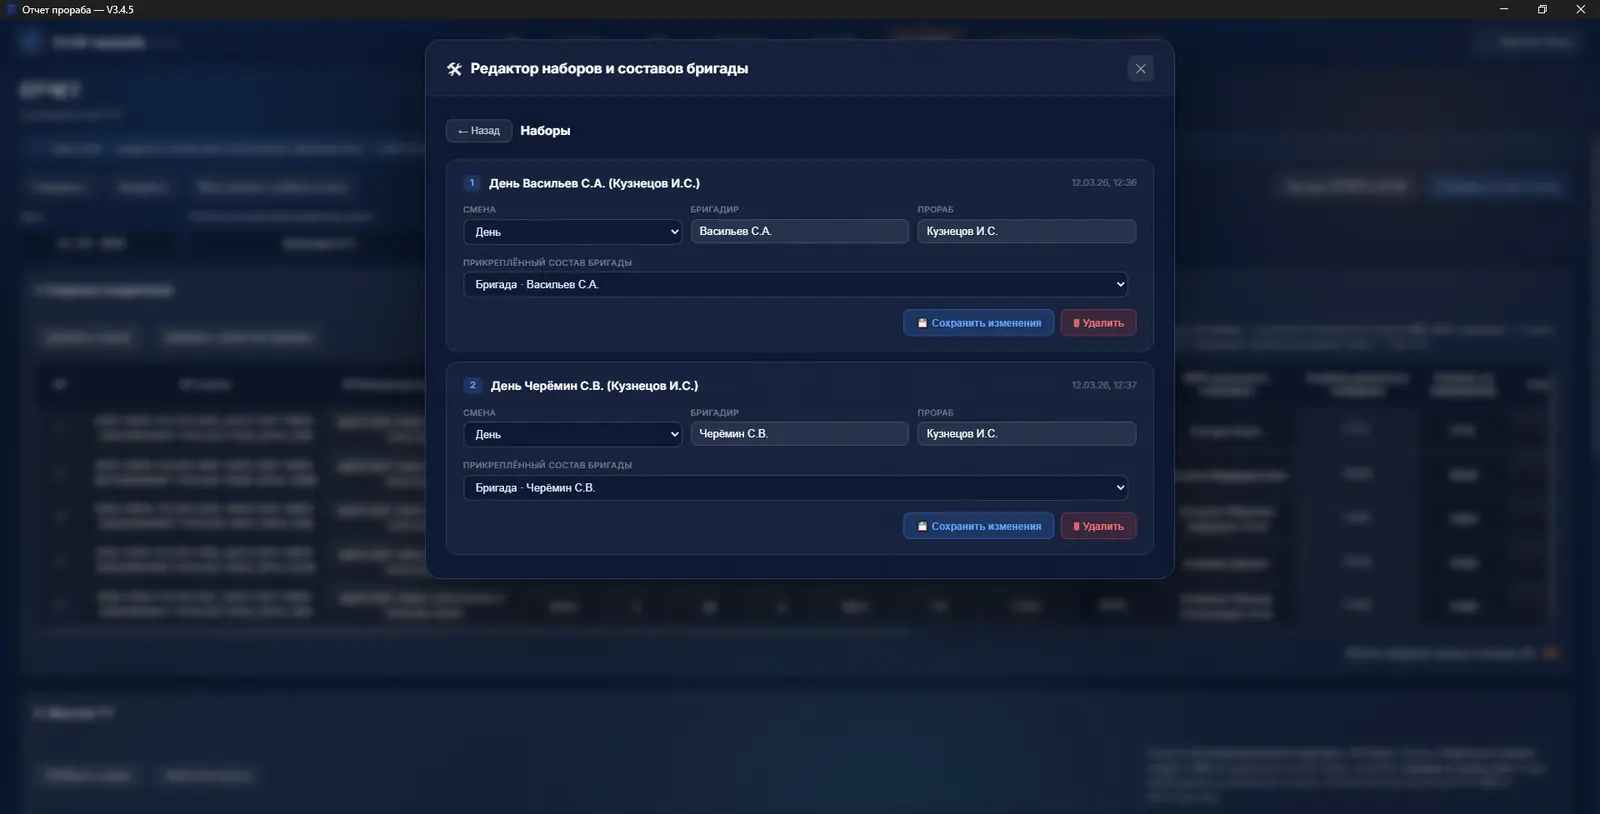Click the Наборы heading
Screen dimensions: 1600x814
click(x=545, y=131)
